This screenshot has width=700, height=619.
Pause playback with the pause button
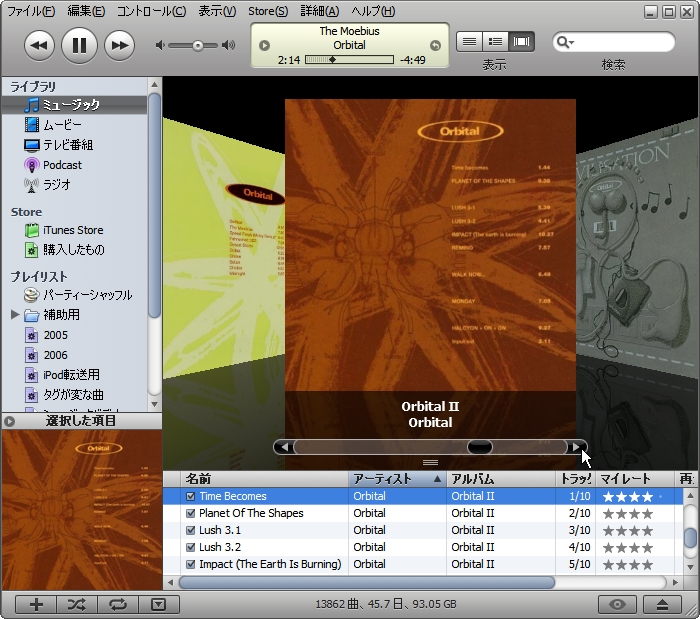pyautogui.click(x=79, y=45)
